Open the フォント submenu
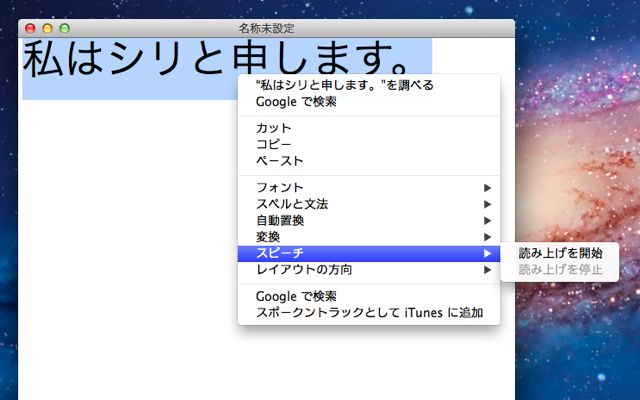 click(x=369, y=187)
